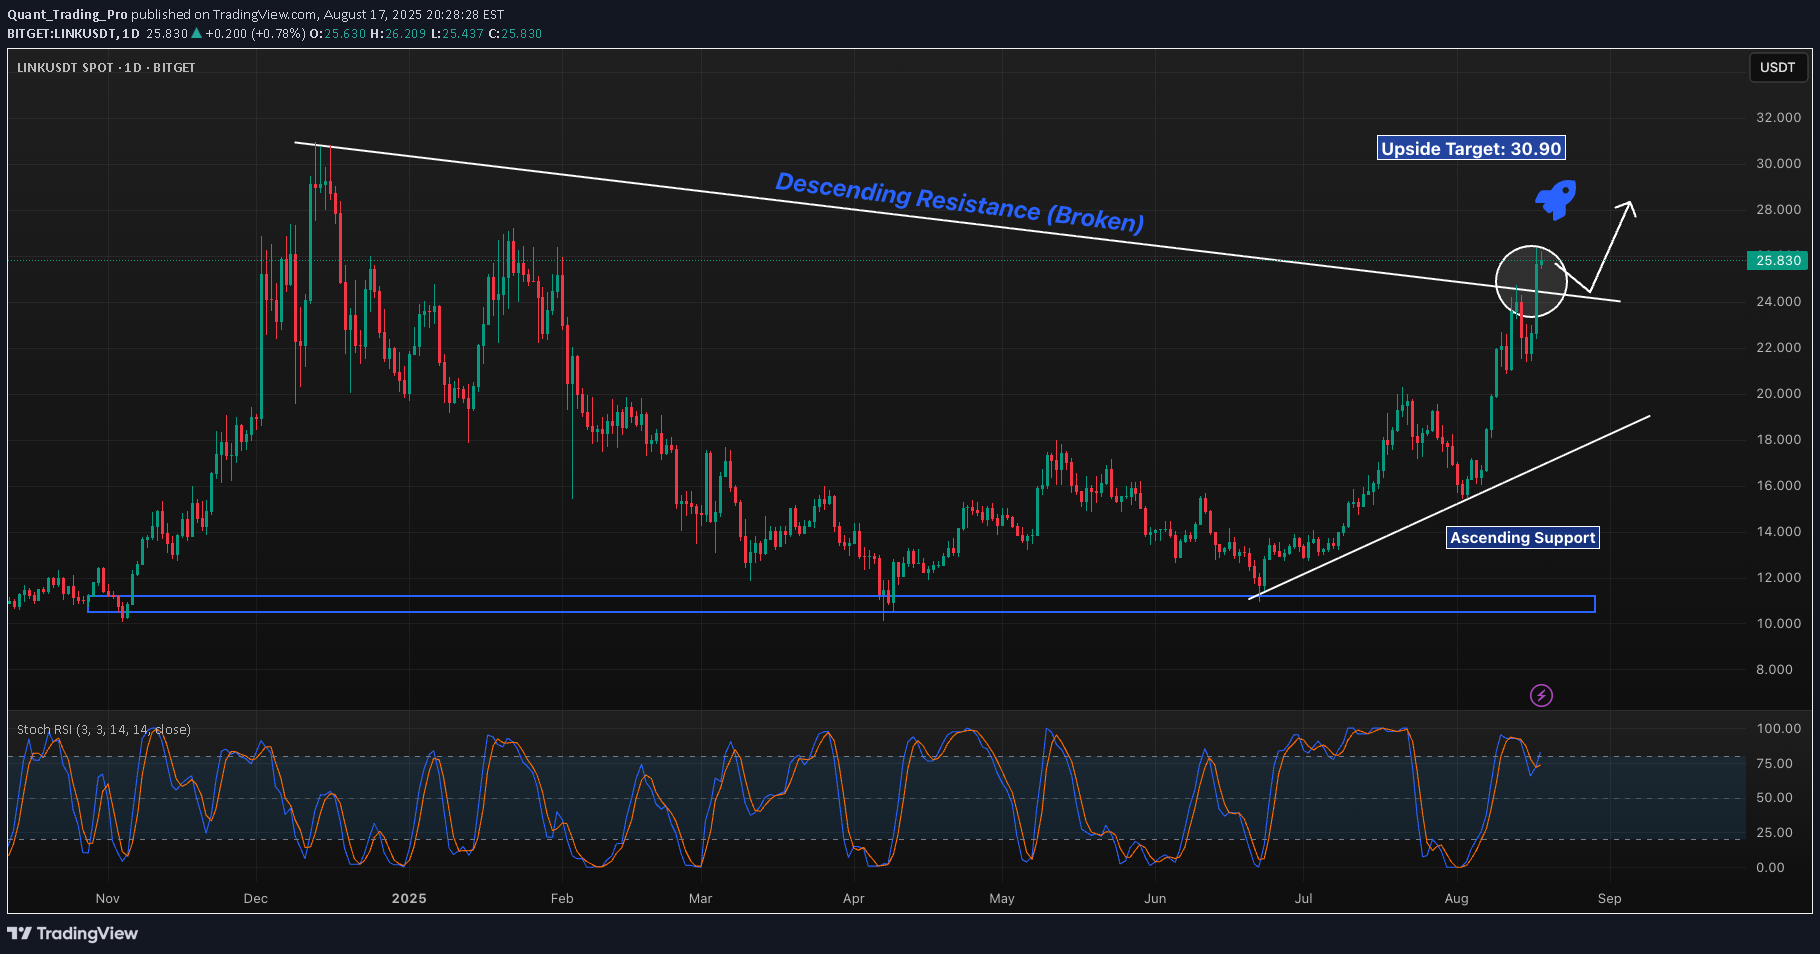Click the Mar label on time axis
Viewport: 1820px width, 954px height.
click(701, 898)
